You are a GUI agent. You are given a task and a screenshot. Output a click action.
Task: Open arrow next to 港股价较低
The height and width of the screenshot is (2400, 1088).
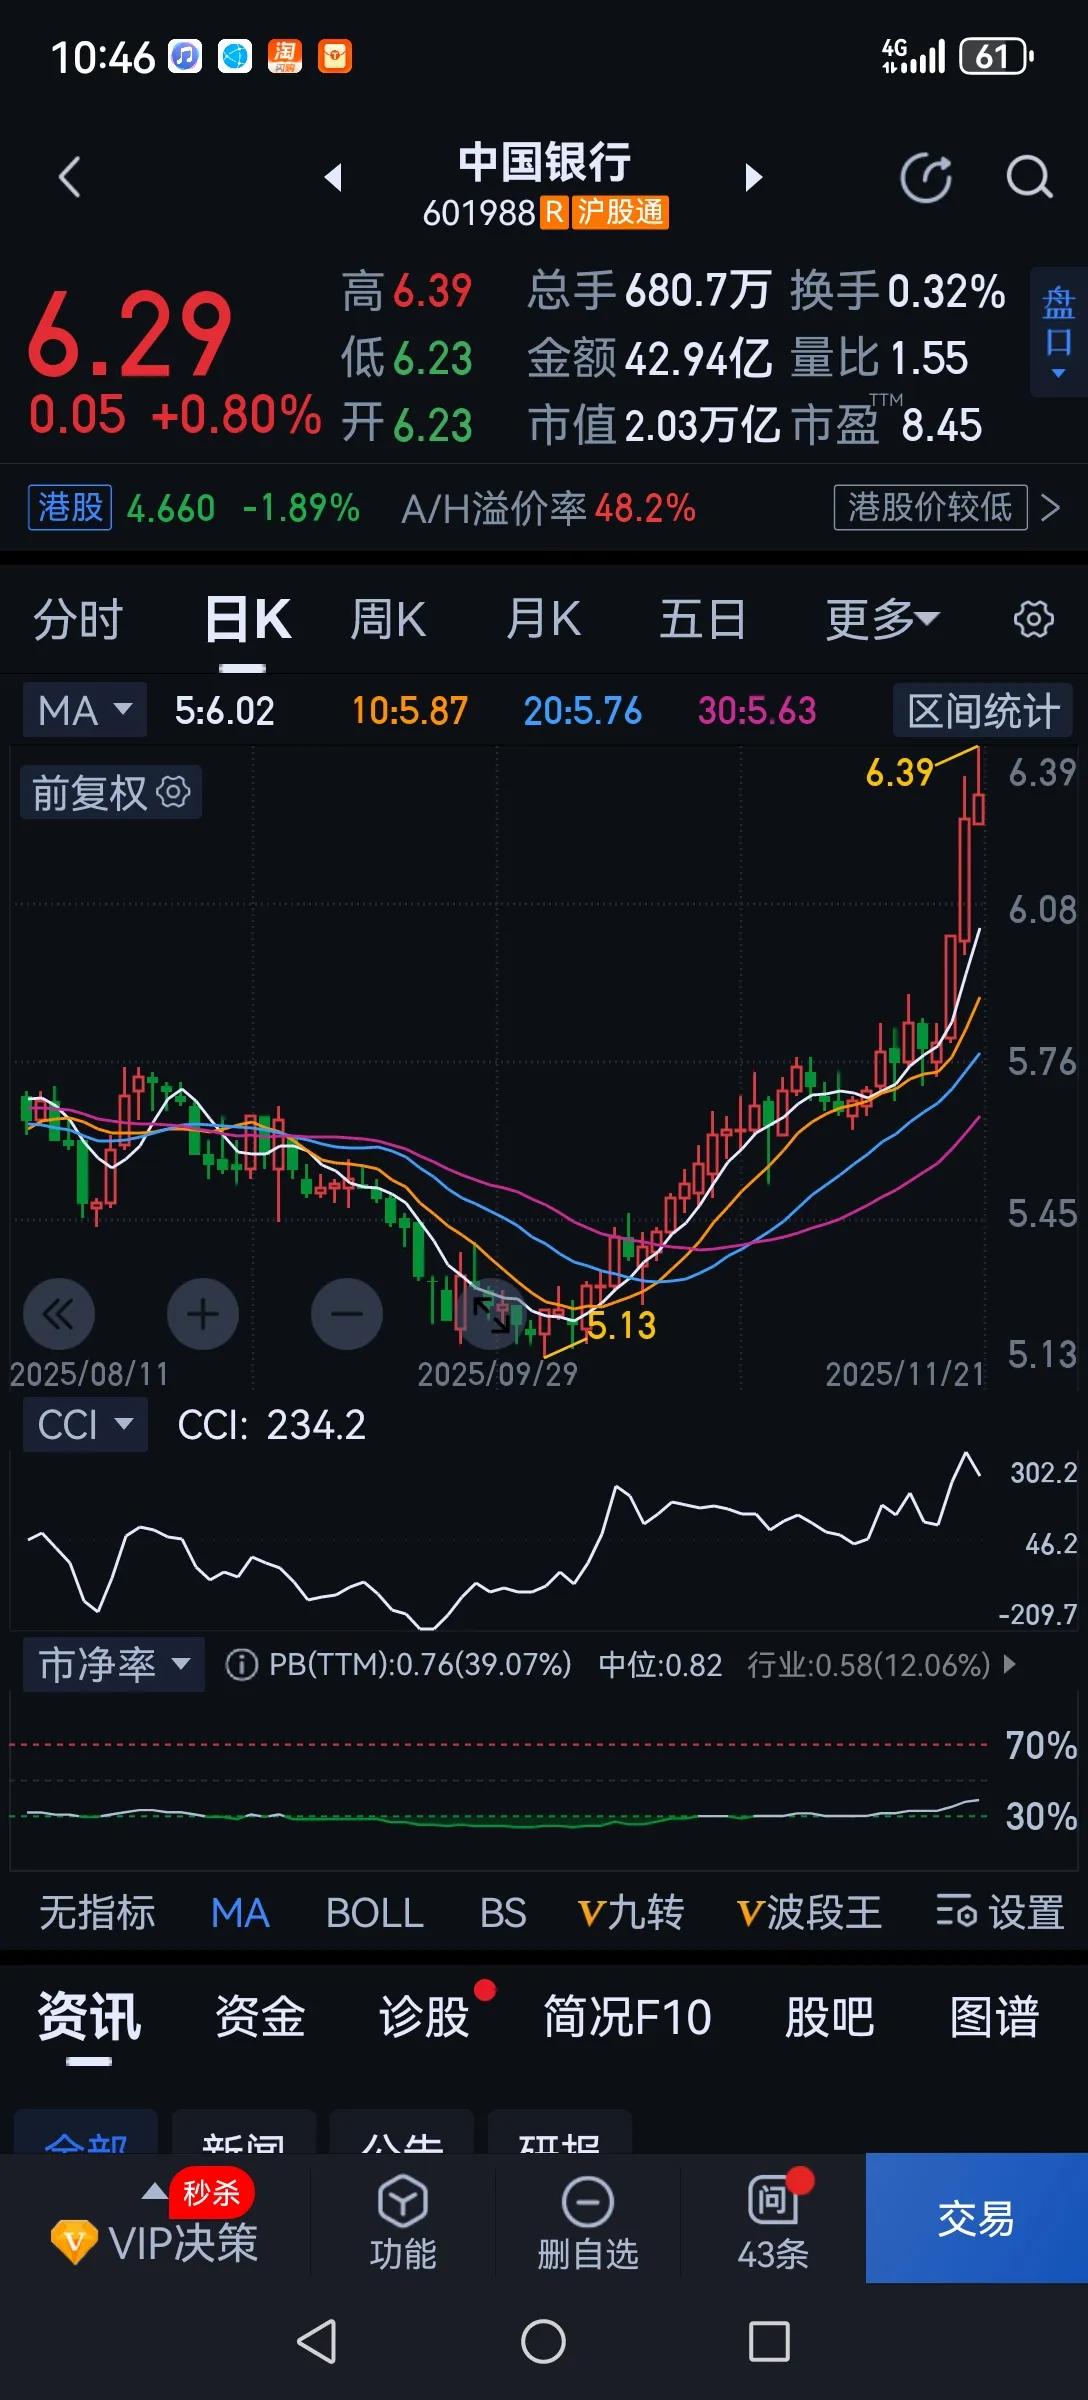(1050, 507)
